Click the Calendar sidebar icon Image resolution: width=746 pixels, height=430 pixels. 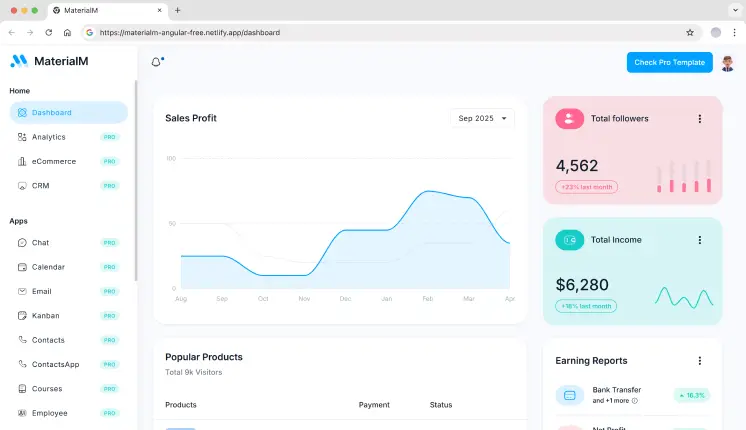22,267
